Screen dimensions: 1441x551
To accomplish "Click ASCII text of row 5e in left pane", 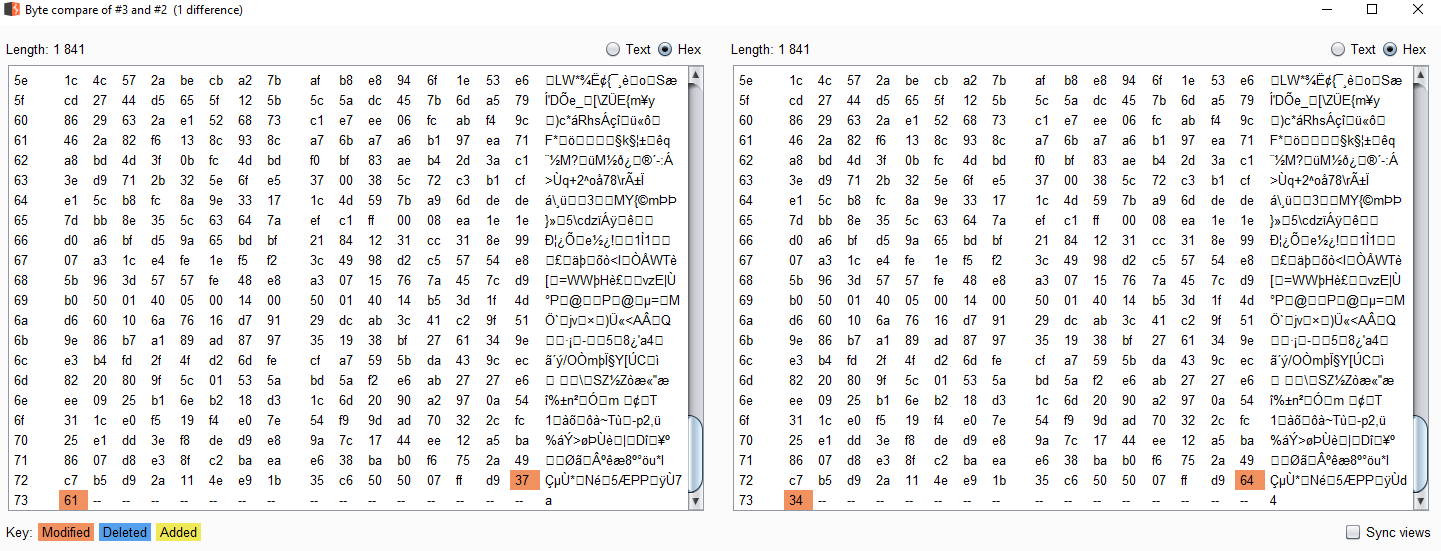I will tap(610, 80).
